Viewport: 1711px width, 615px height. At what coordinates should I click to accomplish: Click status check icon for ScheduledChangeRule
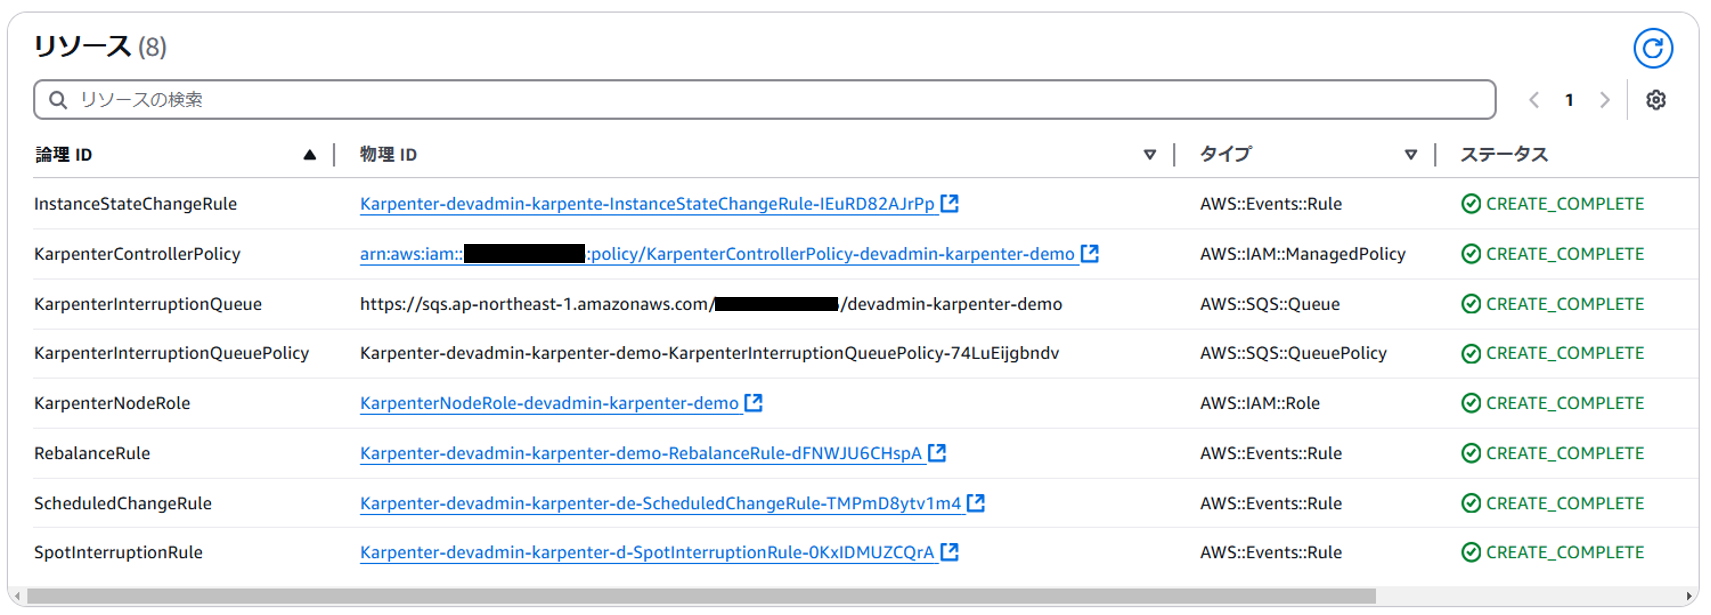click(x=1471, y=503)
